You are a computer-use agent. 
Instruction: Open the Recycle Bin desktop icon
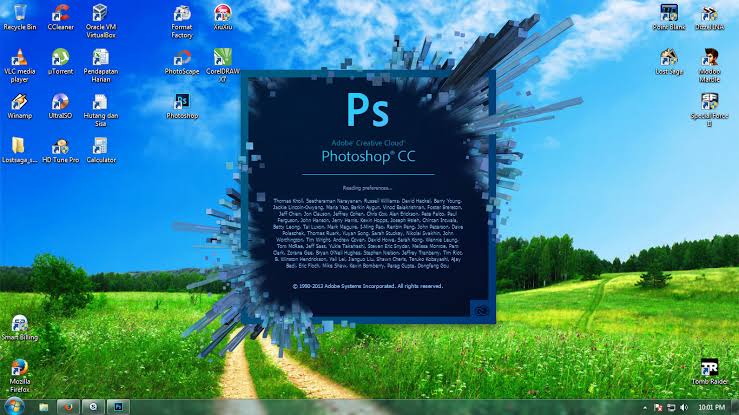coord(20,17)
